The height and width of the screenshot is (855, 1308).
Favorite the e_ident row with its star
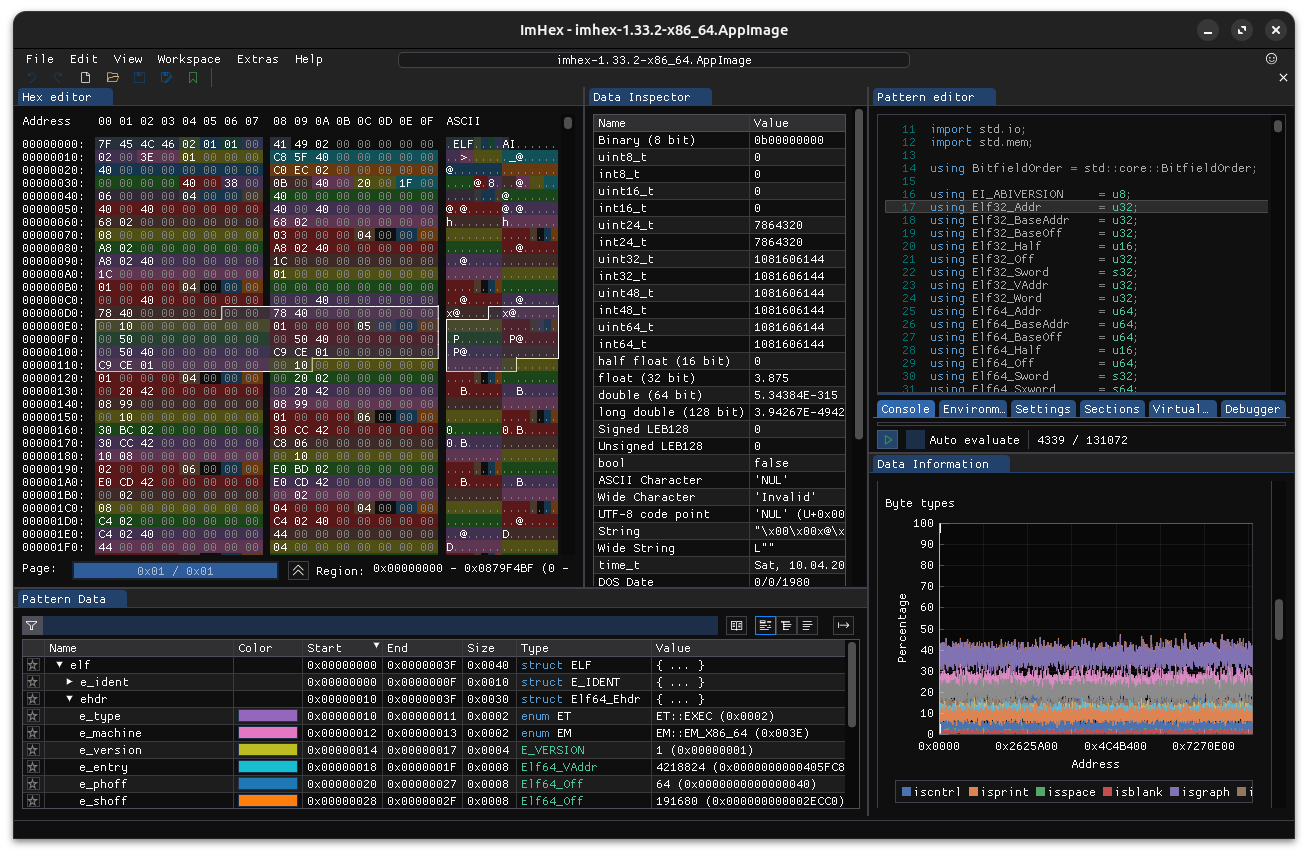pyautogui.click(x=33, y=682)
